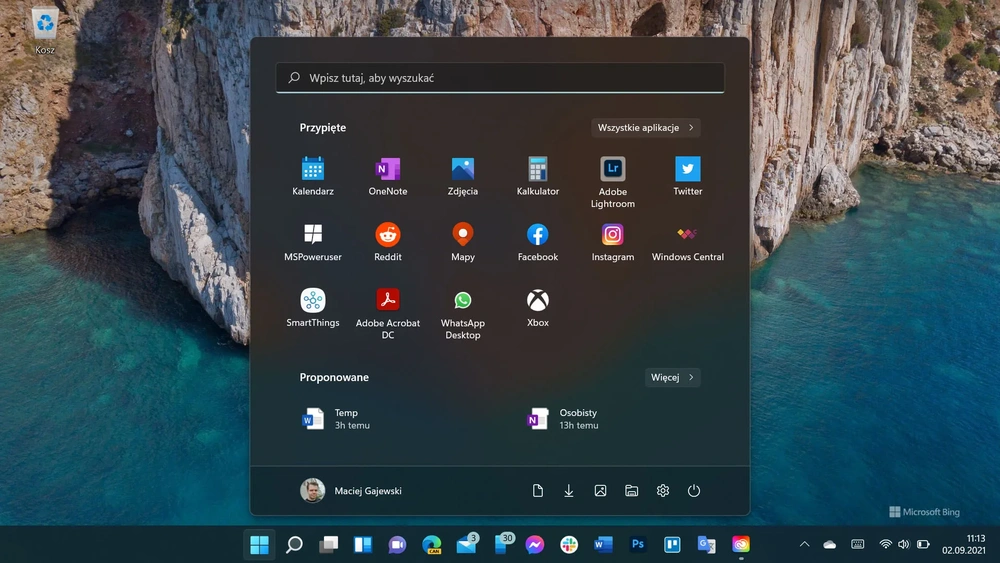This screenshot has height=563, width=1000.
Task: Launch Reddit from Start menu
Action: click(x=388, y=242)
